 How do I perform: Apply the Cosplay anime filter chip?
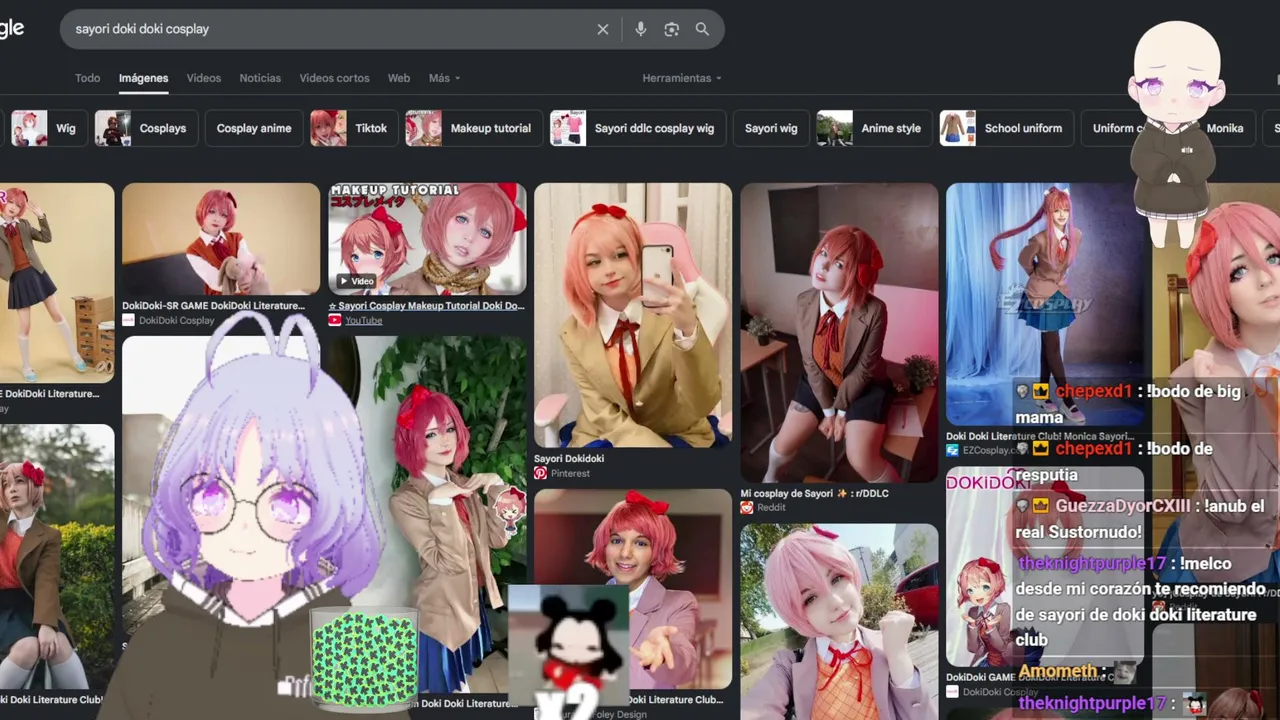[254, 128]
